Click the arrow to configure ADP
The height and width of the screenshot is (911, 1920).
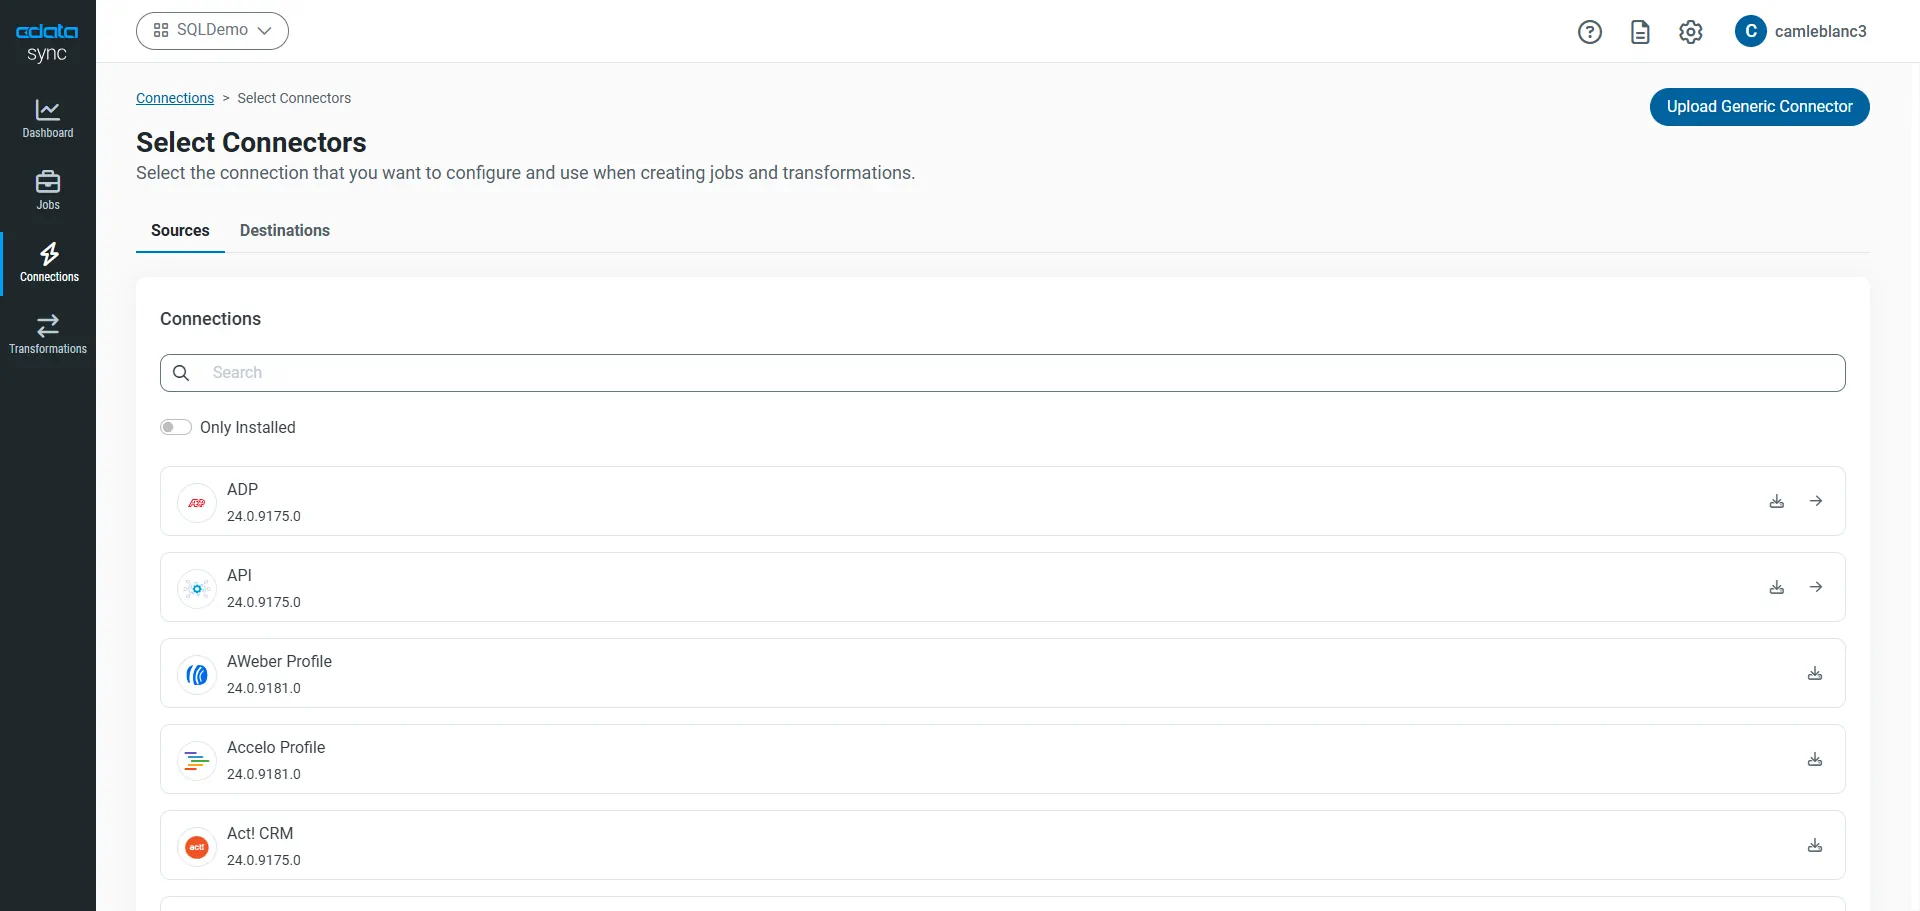(1816, 501)
